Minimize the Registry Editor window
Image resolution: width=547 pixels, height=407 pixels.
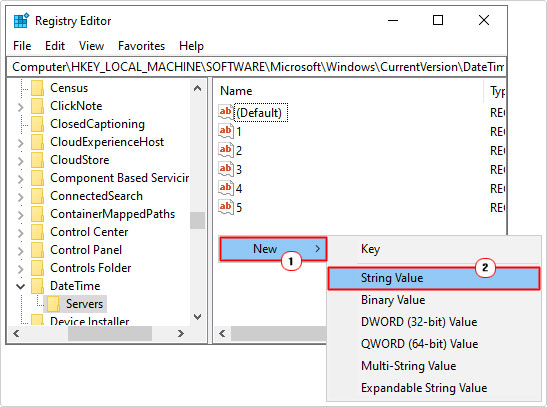coord(393,21)
